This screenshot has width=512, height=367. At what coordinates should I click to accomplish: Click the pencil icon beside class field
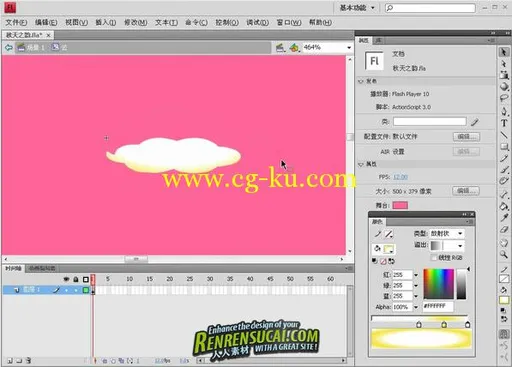click(x=475, y=122)
